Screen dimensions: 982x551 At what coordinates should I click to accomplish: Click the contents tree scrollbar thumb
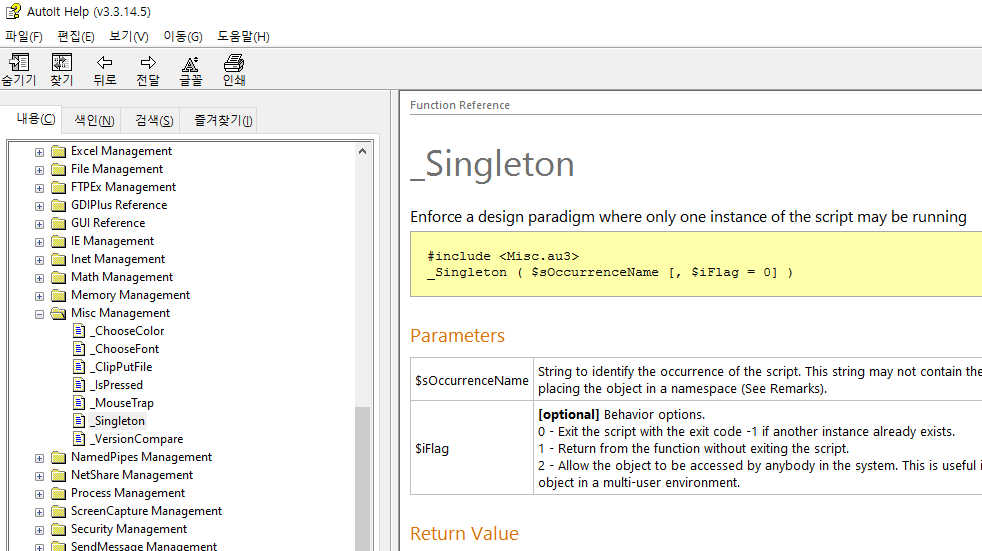(362, 479)
